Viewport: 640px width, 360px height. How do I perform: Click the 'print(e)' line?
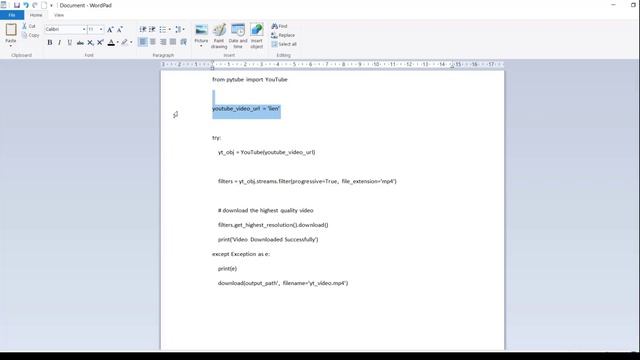point(227,269)
